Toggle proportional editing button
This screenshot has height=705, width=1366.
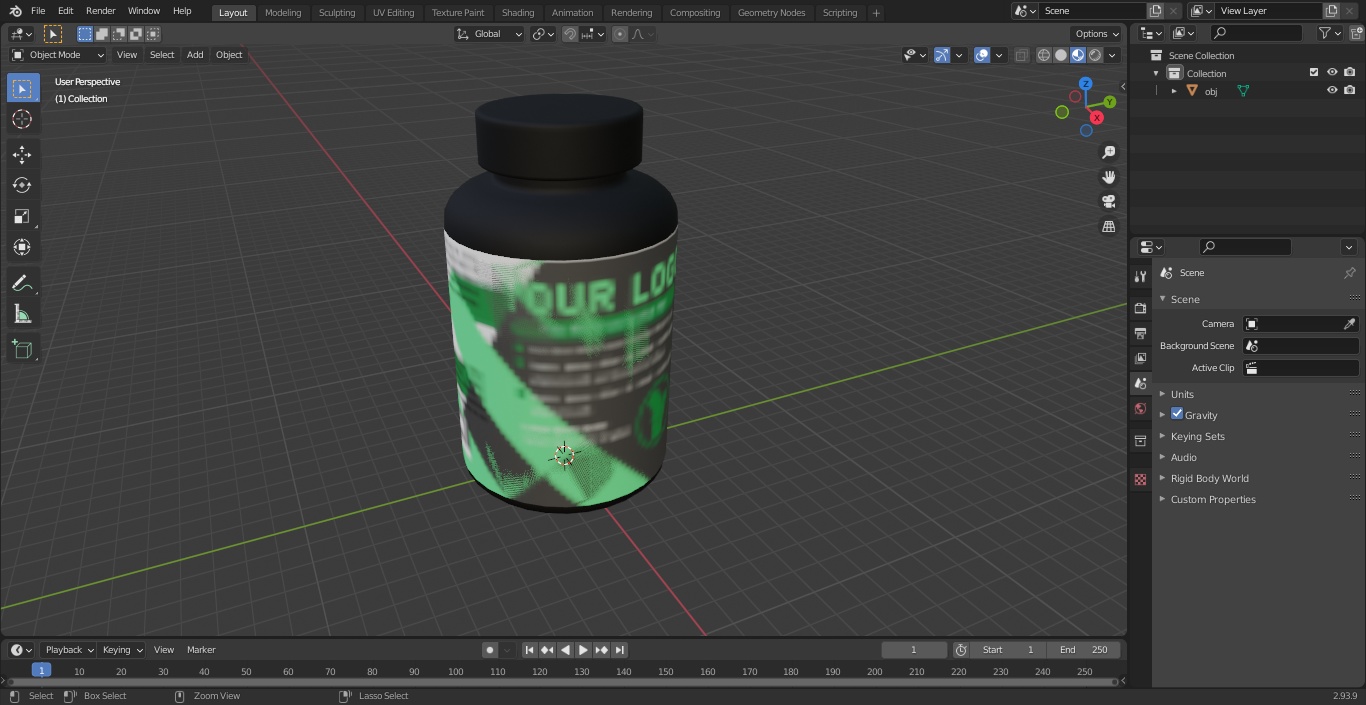click(x=620, y=34)
